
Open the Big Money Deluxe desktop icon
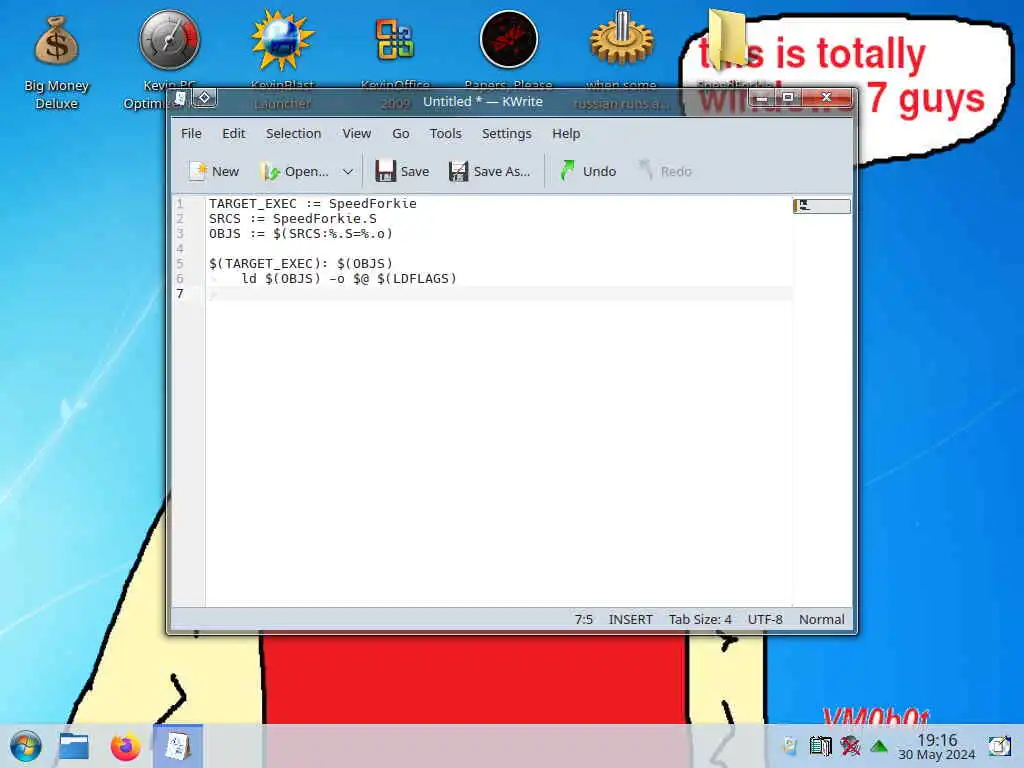pos(57,62)
